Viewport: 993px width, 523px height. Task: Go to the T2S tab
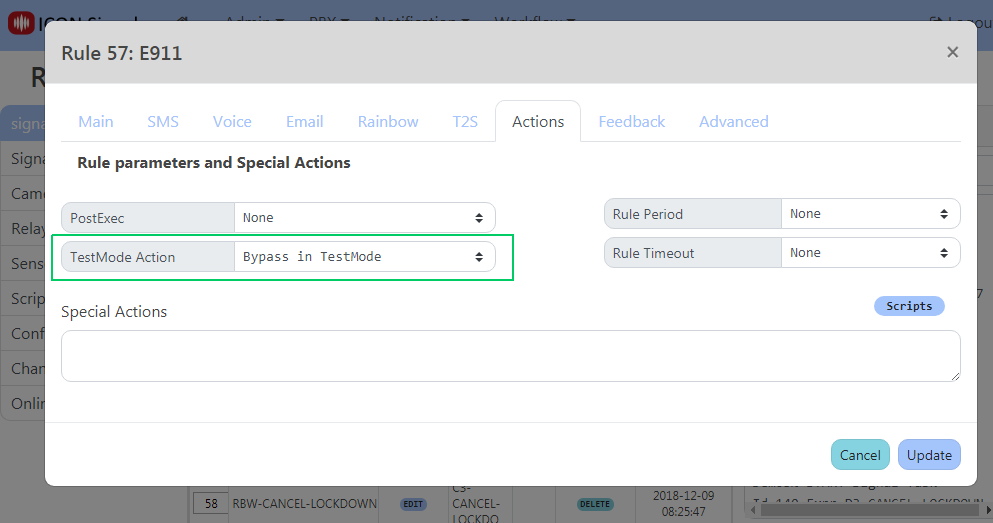[465, 121]
